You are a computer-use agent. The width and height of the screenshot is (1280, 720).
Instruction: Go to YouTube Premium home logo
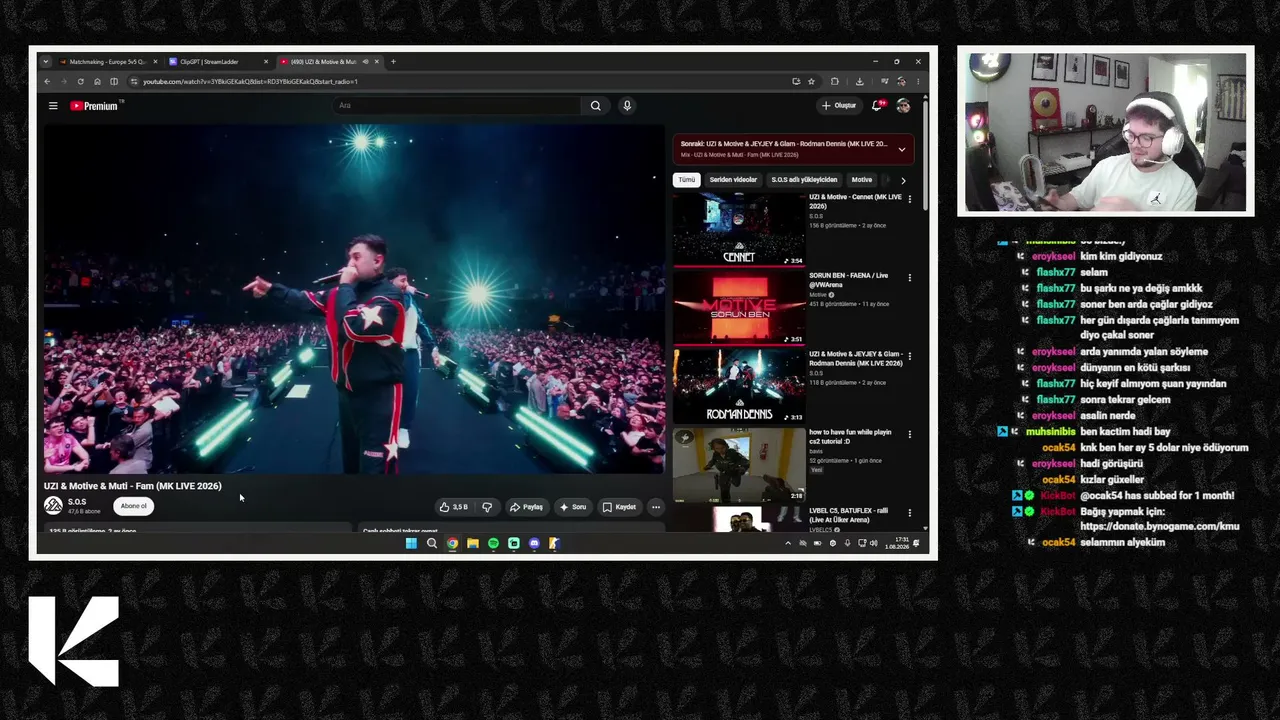point(94,105)
